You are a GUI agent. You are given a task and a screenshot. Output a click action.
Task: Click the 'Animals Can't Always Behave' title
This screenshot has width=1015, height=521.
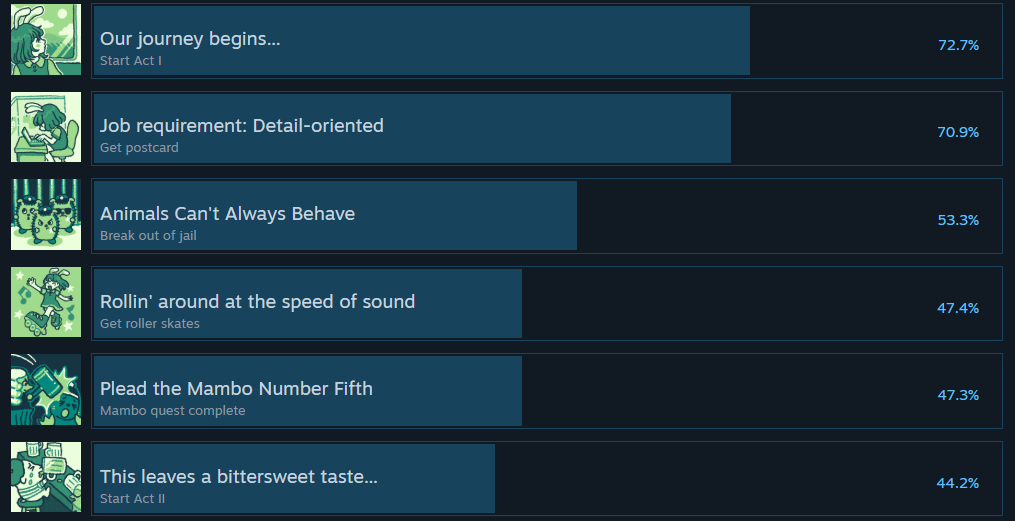[227, 214]
